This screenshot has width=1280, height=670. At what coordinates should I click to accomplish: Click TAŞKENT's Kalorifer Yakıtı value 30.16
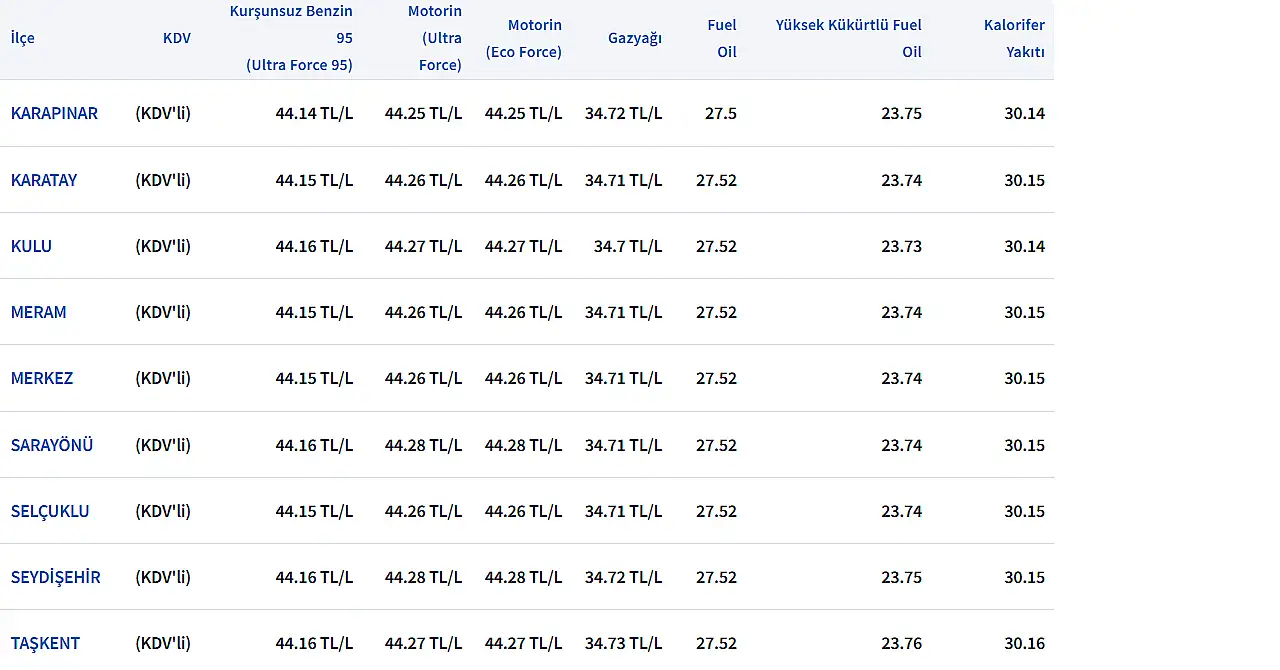1024,643
